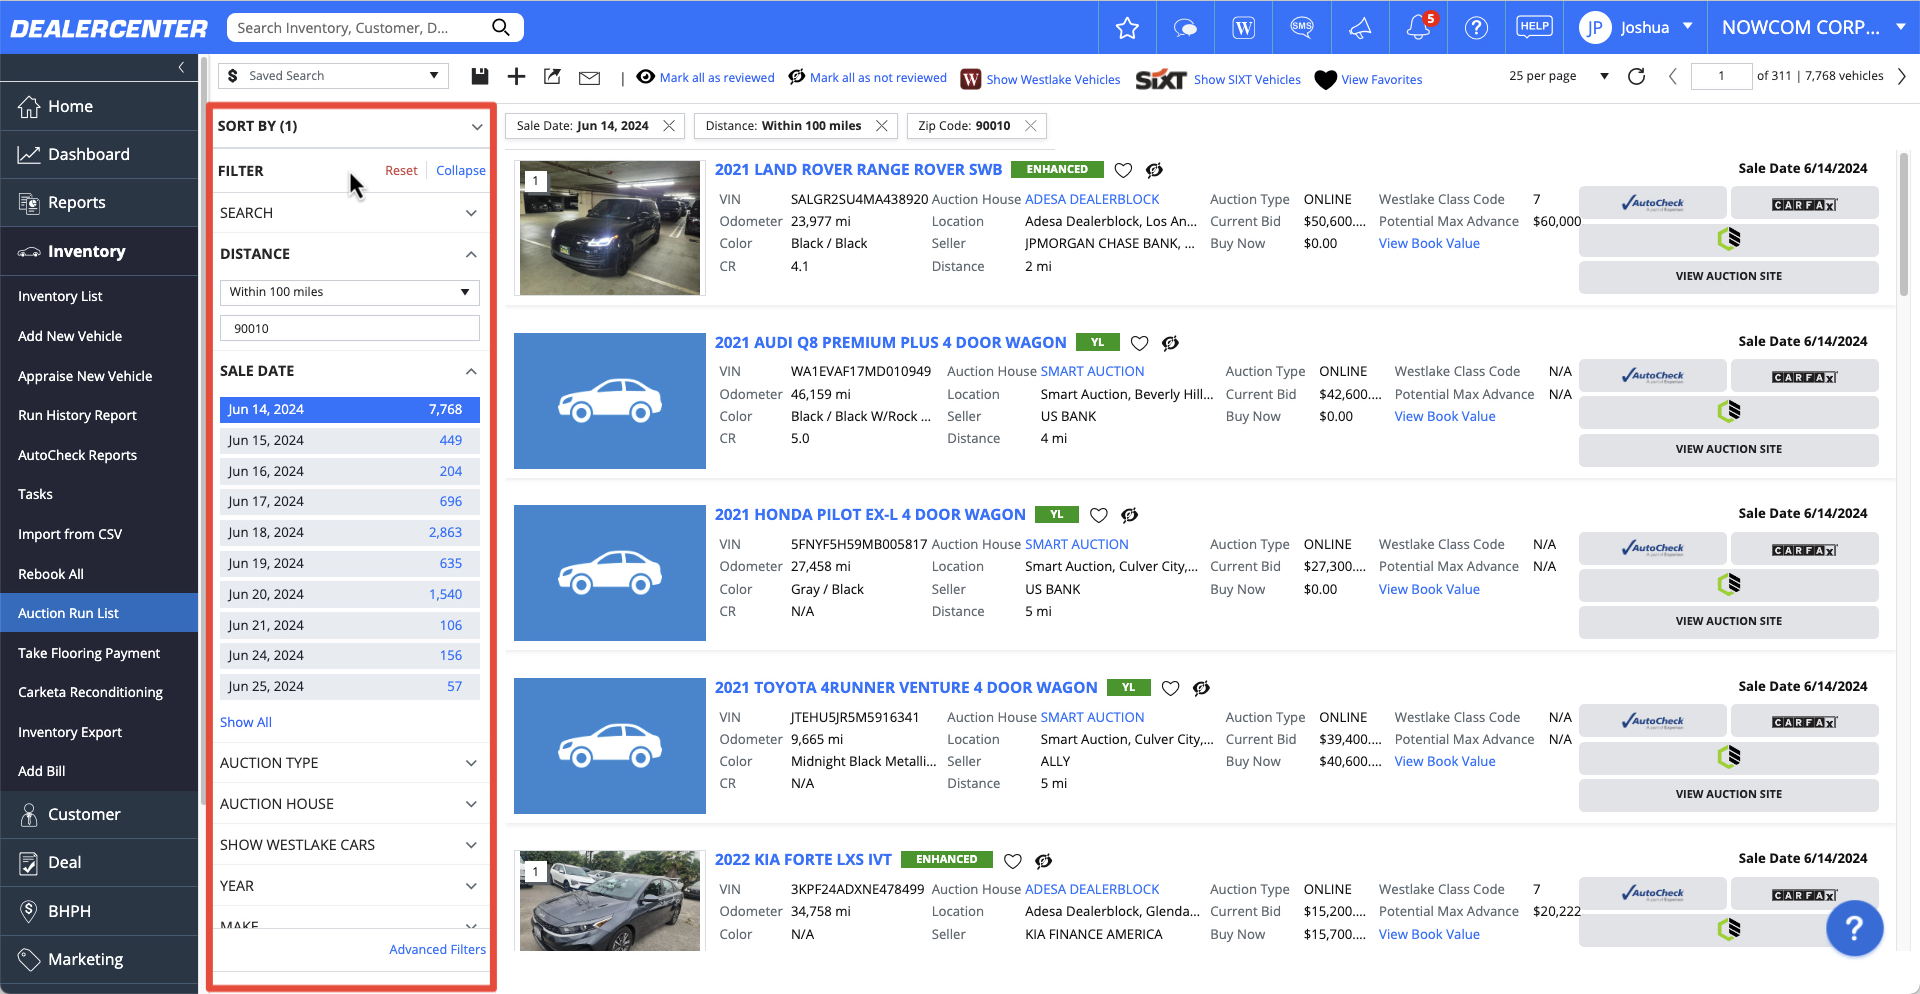Click the email envelope icon in the toolbar

tap(590, 76)
